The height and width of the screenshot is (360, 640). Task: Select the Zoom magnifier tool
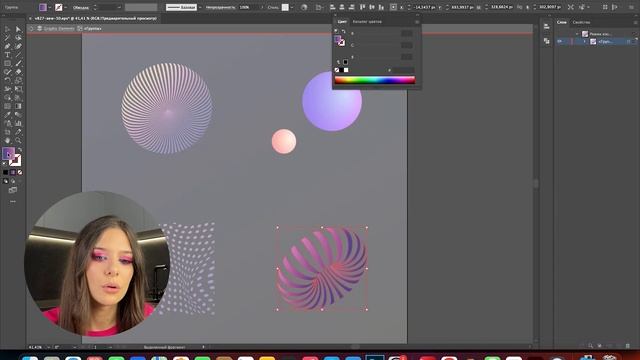18,140
